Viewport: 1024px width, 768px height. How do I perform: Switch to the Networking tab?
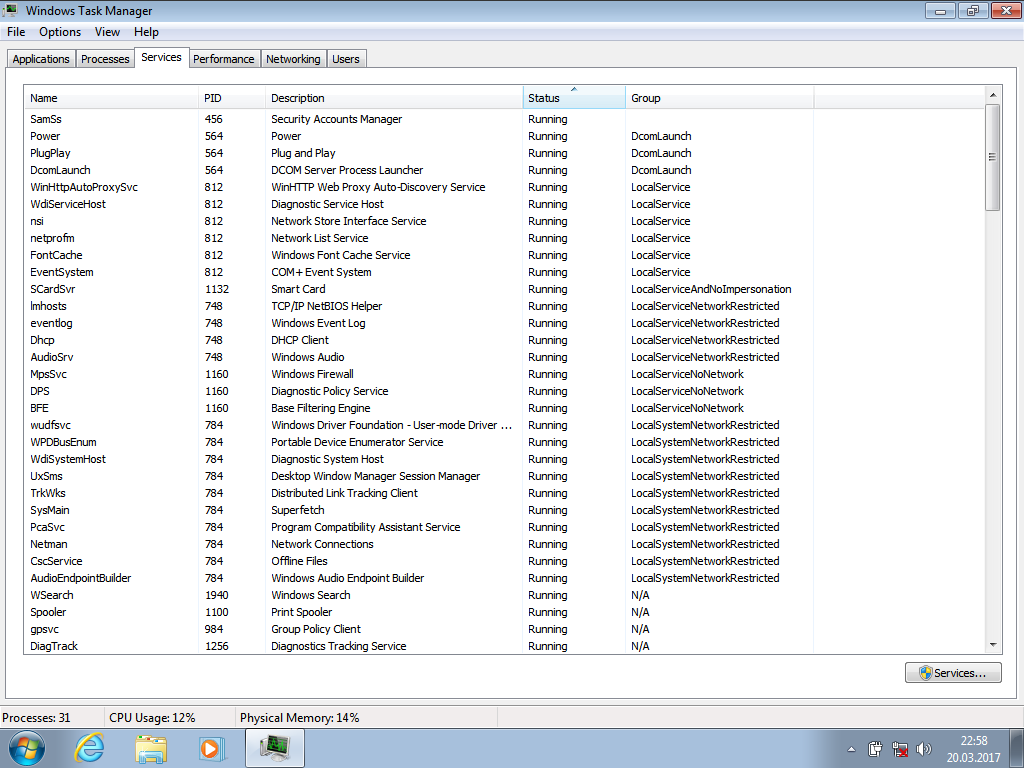(293, 59)
